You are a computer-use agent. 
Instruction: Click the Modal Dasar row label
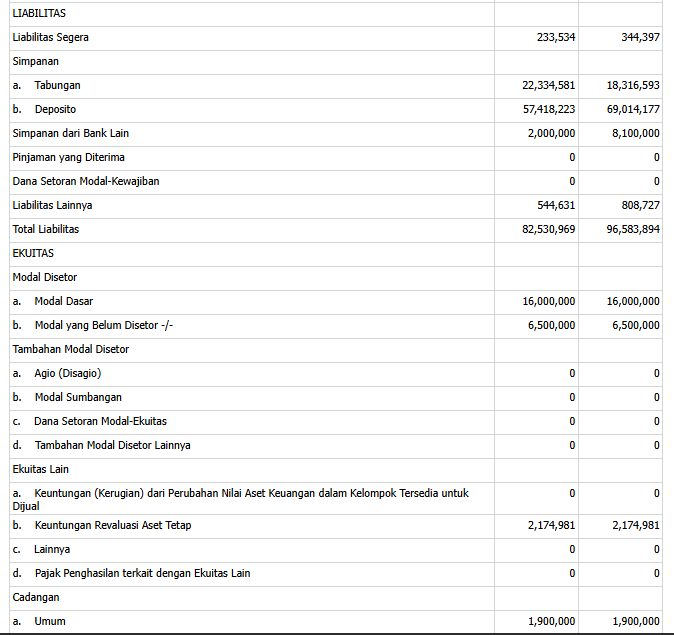point(64,301)
